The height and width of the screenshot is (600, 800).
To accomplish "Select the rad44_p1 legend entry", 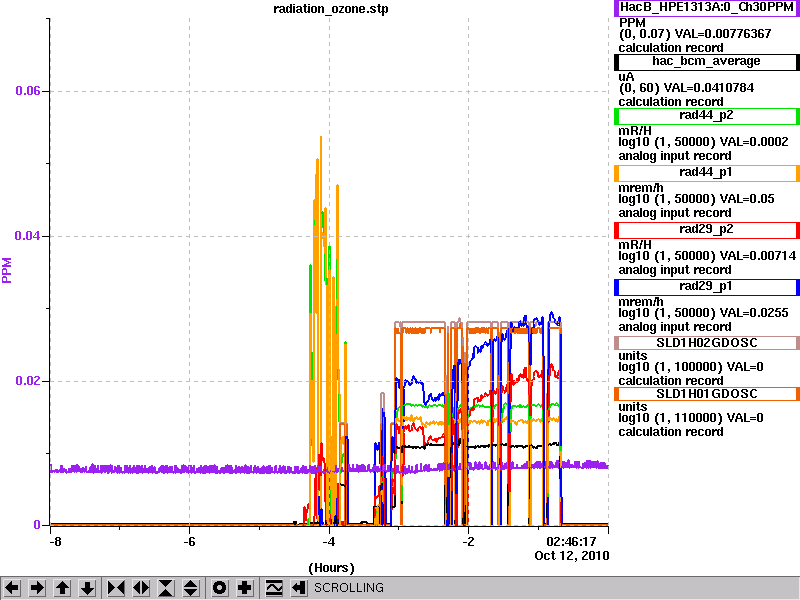I will tap(707, 173).
